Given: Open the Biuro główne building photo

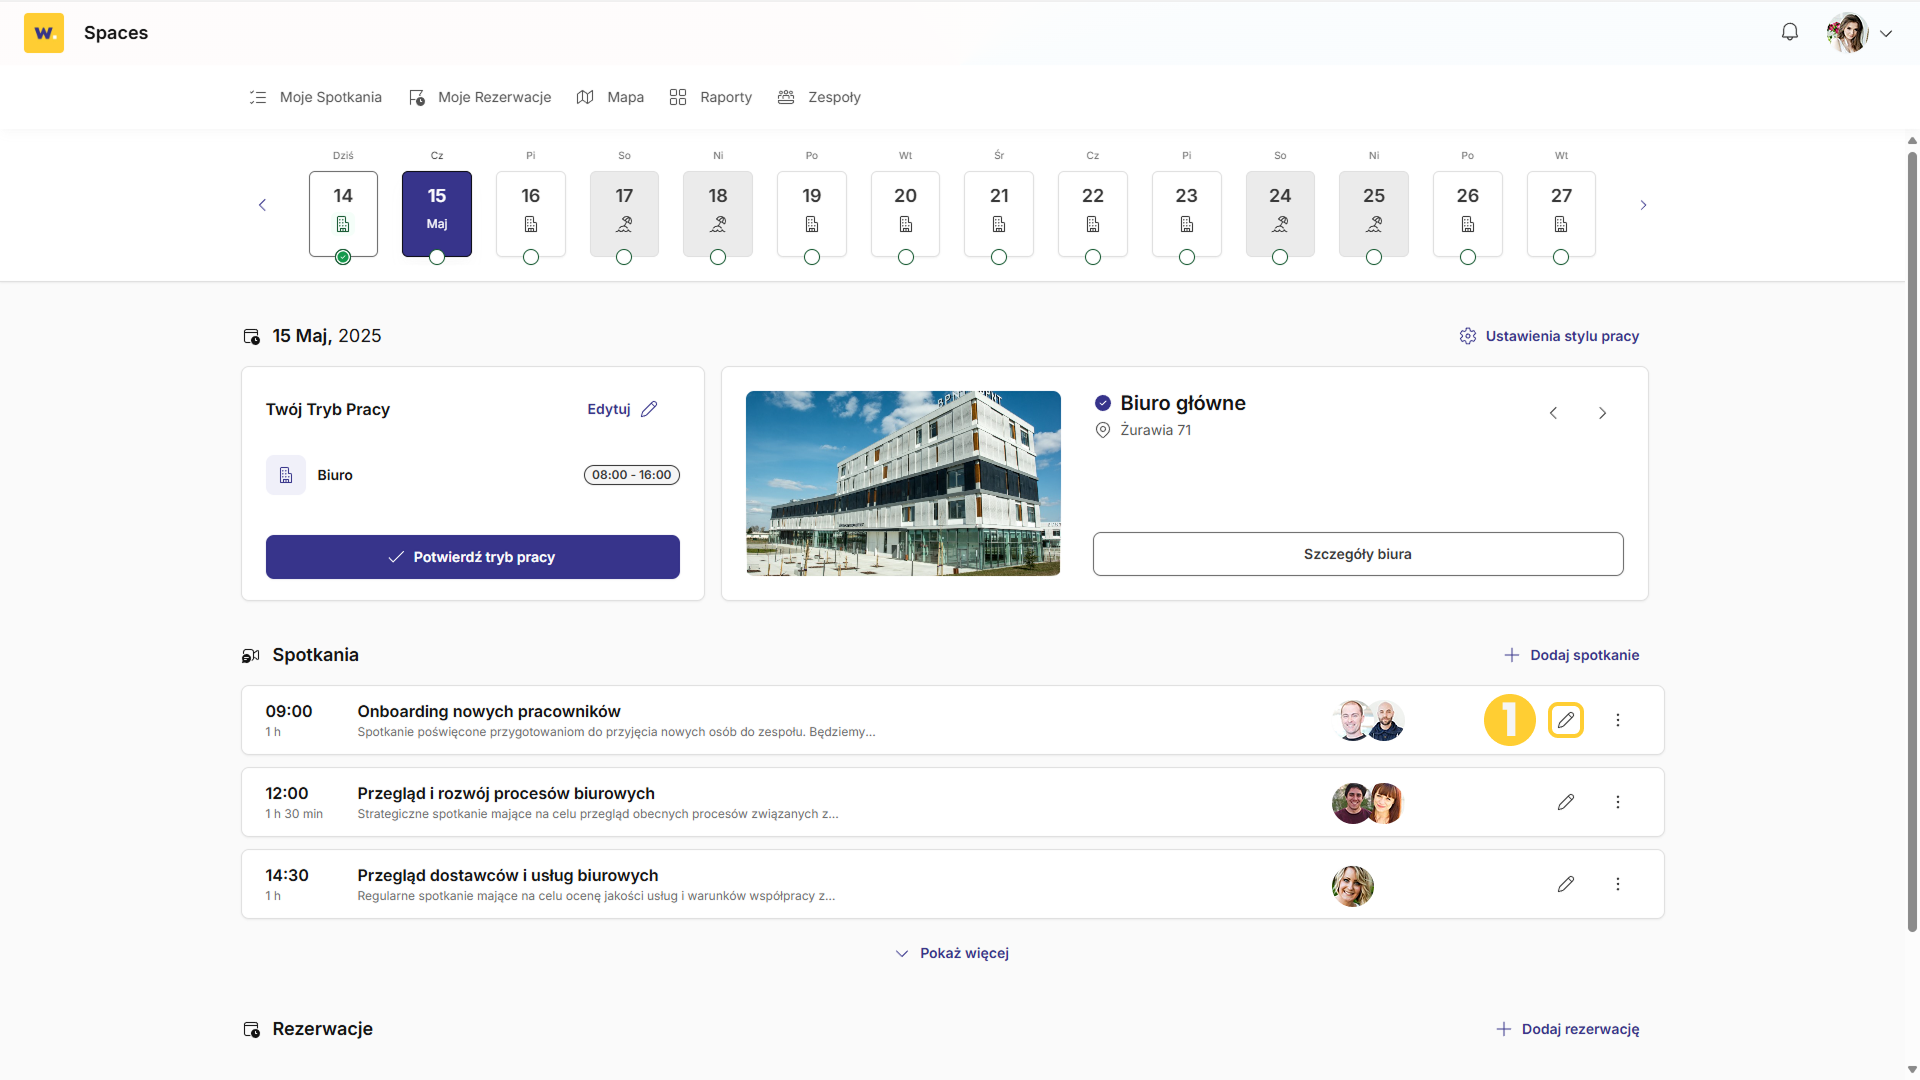Looking at the screenshot, I should (x=903, y=483).
